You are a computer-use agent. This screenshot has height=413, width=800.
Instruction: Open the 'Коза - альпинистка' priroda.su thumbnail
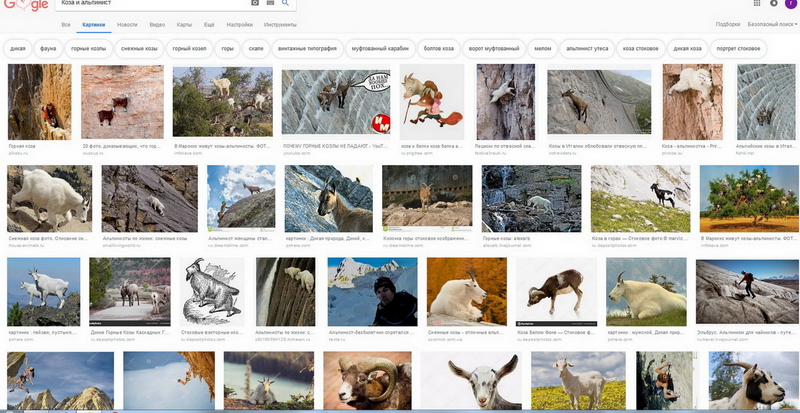(x=693, y=102)
